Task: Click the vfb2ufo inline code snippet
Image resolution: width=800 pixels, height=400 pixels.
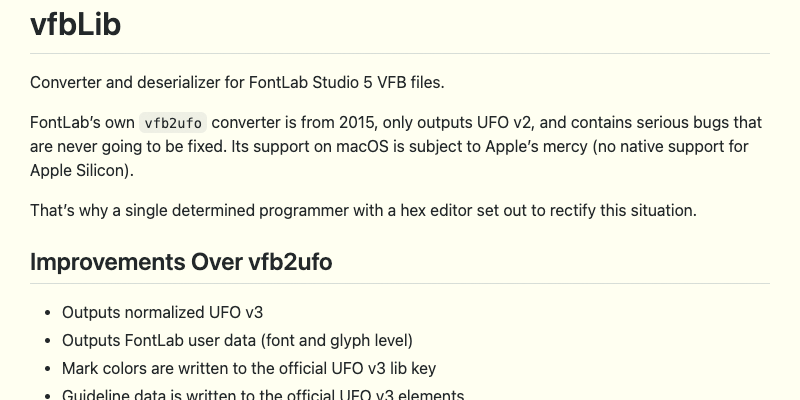Action: click(173, 123)
